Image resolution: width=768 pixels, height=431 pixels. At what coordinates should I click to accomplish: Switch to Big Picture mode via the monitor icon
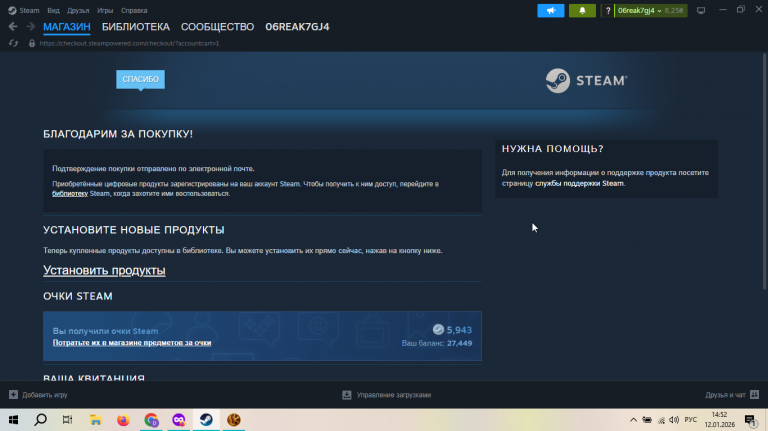[x=701, y=10]
